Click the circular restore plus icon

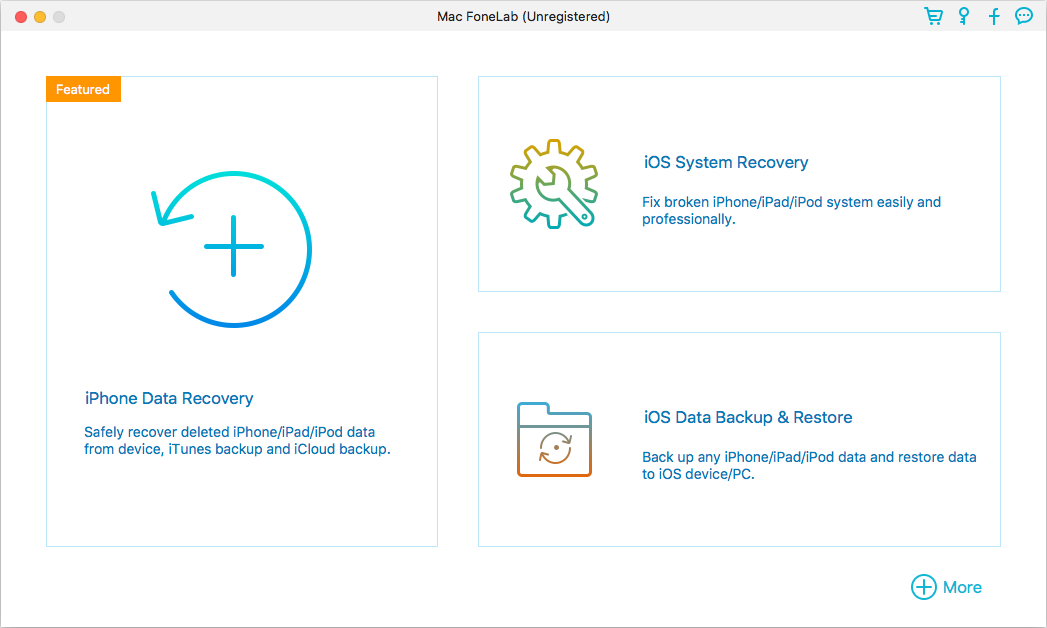pyautogui.click(x=232, y=249)
